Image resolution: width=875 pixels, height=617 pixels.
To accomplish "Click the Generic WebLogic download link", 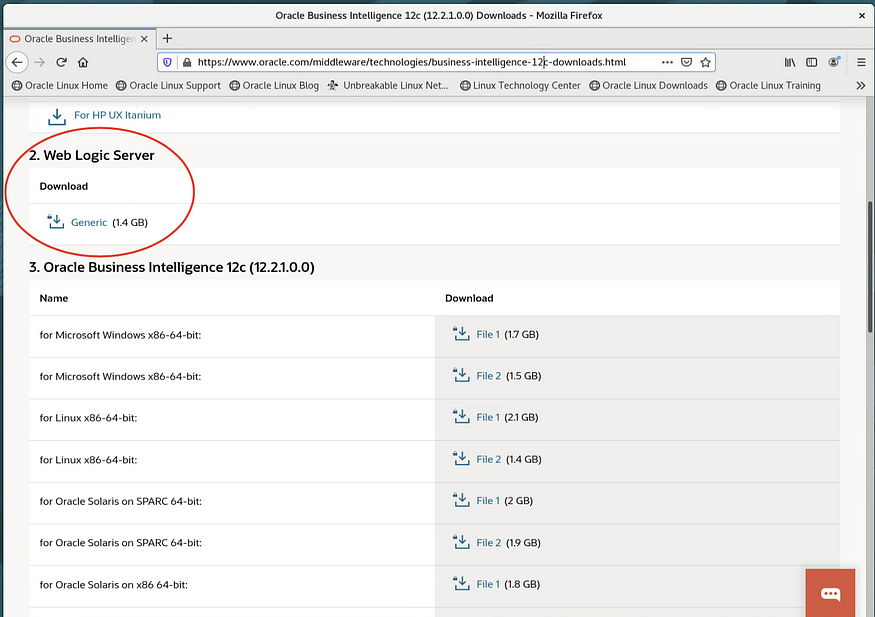I will pyautogui.click(x=89, y=222).
